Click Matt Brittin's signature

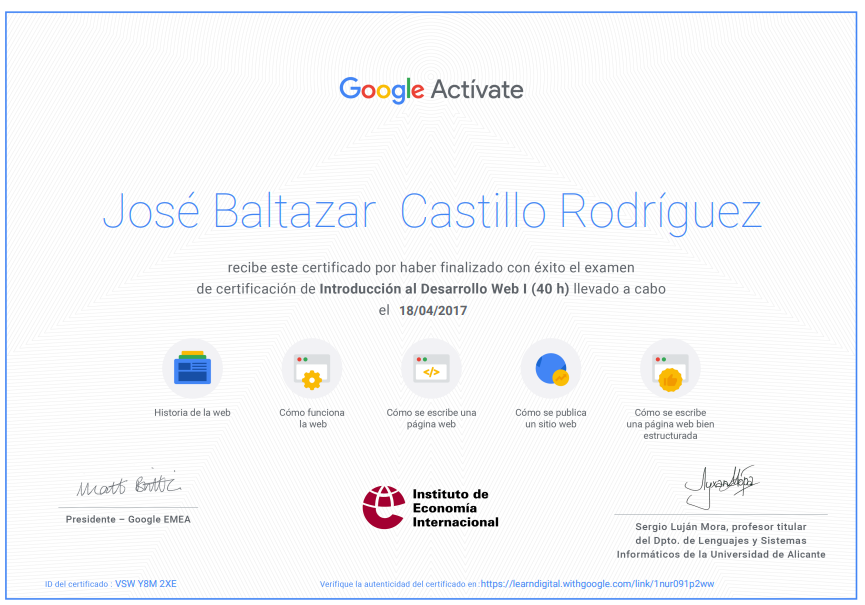point(129,485)
